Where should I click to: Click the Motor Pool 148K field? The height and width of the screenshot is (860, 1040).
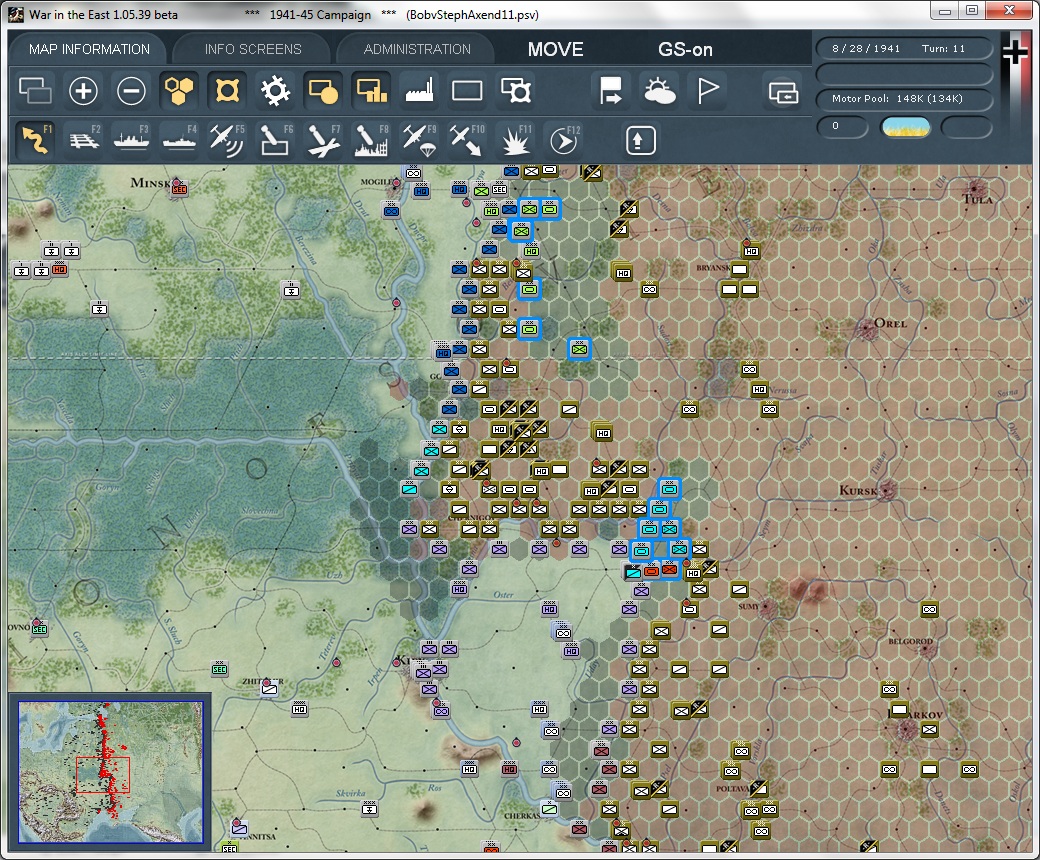coord(903,98)
